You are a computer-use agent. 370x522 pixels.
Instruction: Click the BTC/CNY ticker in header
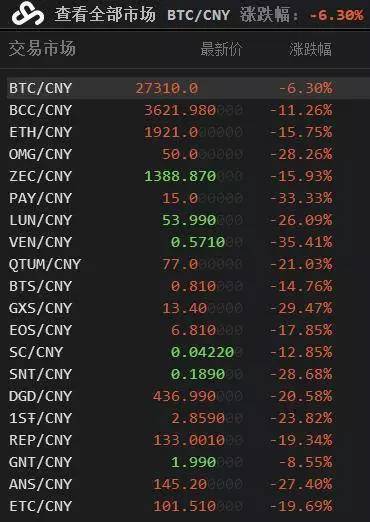tap(199, 15)
